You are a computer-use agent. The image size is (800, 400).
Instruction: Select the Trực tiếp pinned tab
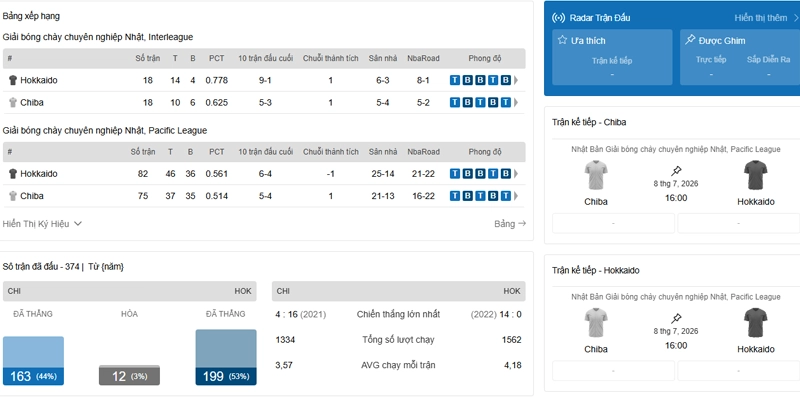711,60
